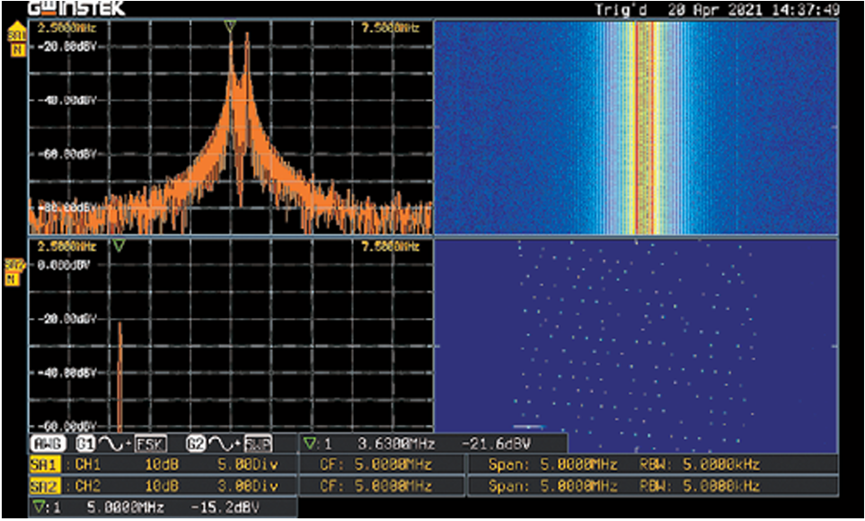Click the 5.00Div position value
Screen dimensions: 865x521
coord(247,465)
